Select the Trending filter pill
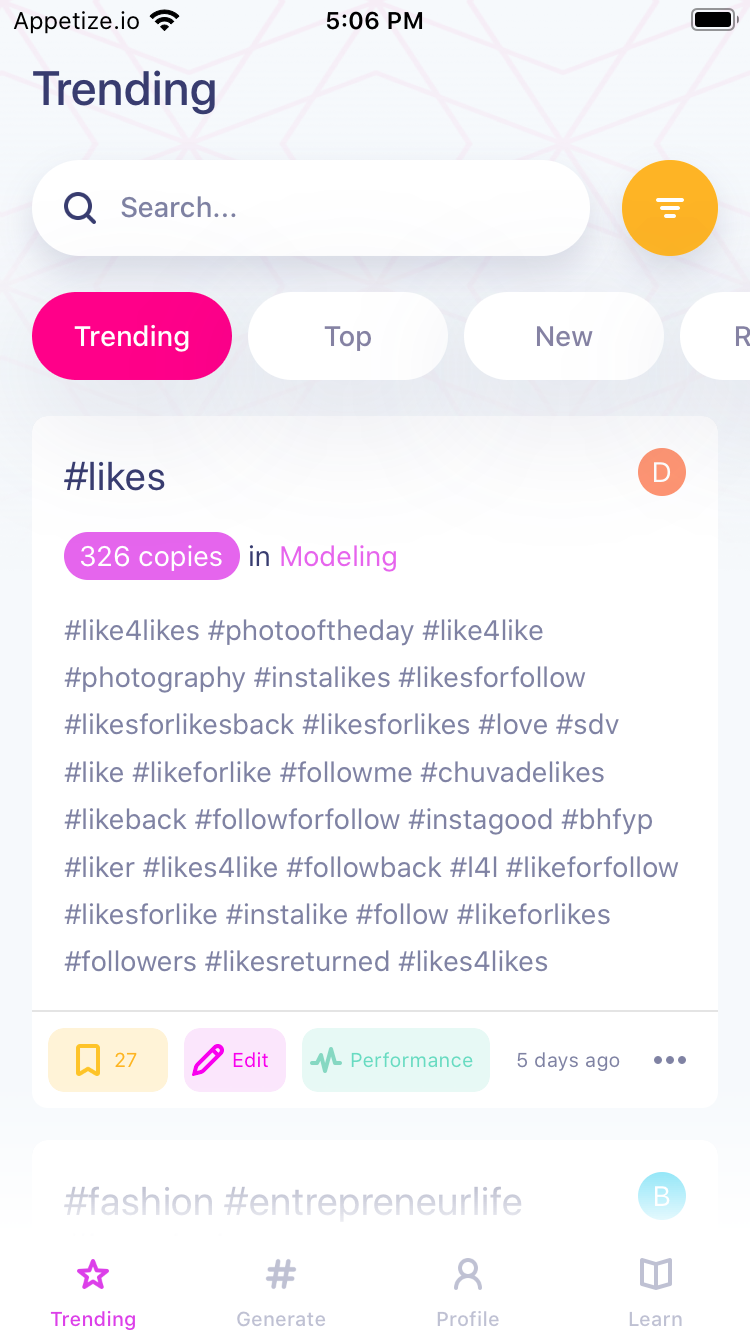750x1334 pixels. 132,336
